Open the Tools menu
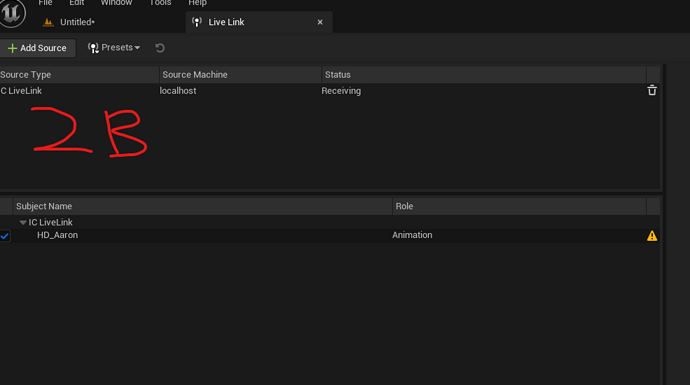Viewport: 690px width, 385px height. [160, 3]
